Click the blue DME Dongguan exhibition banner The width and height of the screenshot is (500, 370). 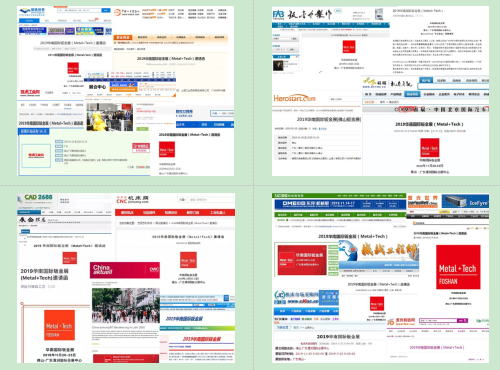point(340,204)
